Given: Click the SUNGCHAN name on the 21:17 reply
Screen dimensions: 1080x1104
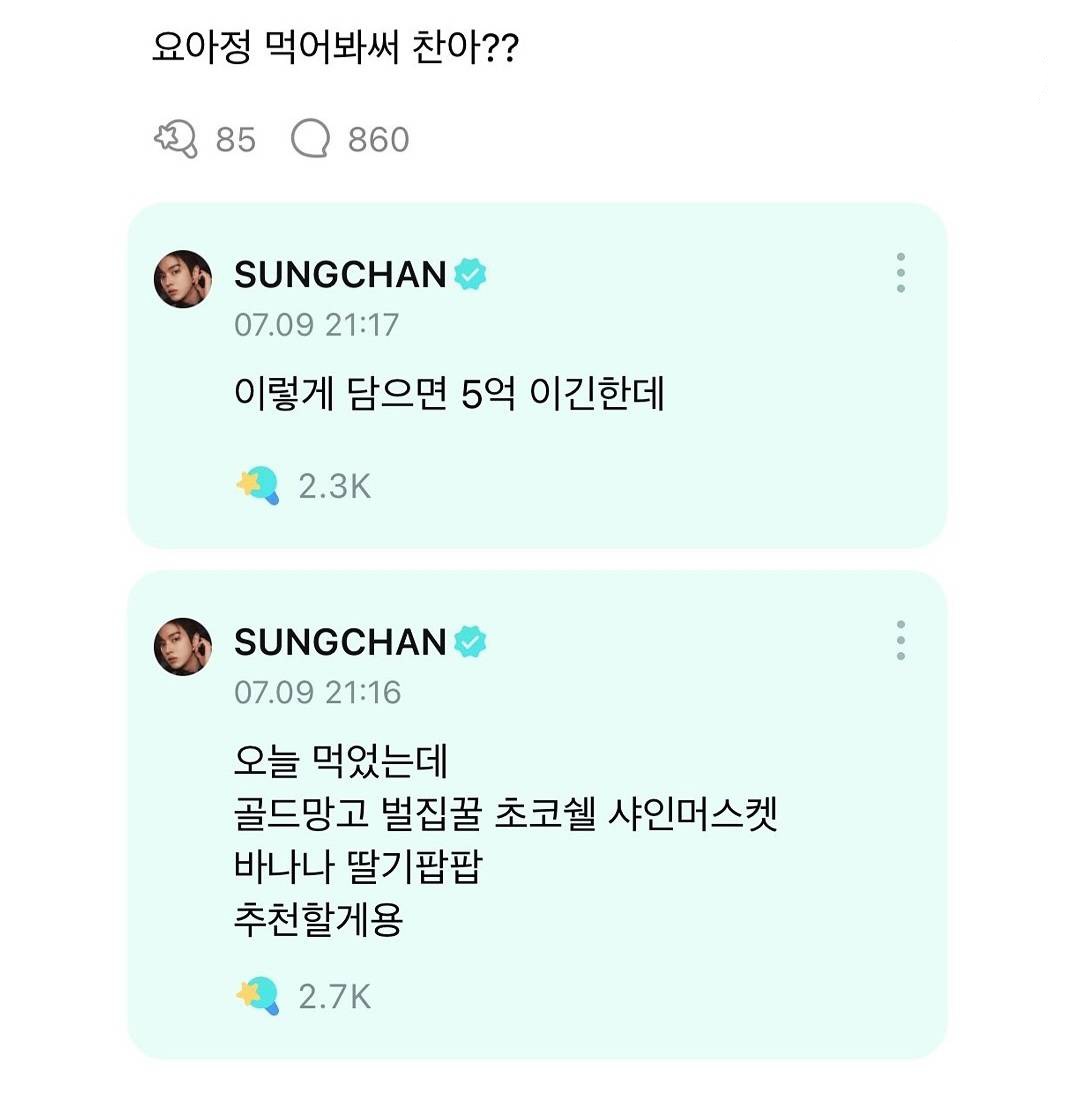Looking at the screenshot, I should pos(340,274).
